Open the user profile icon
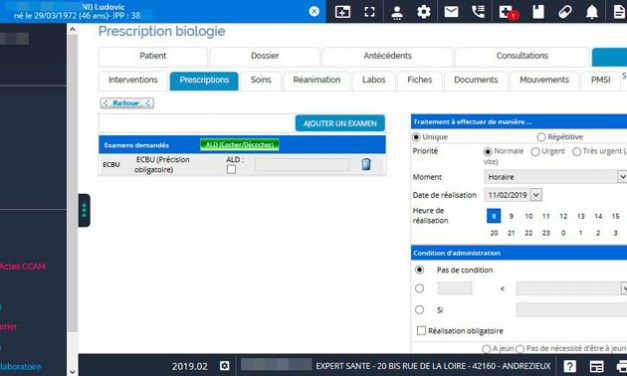Image resolution: width=627 pixels, height=376 pixels. [397, 12]
